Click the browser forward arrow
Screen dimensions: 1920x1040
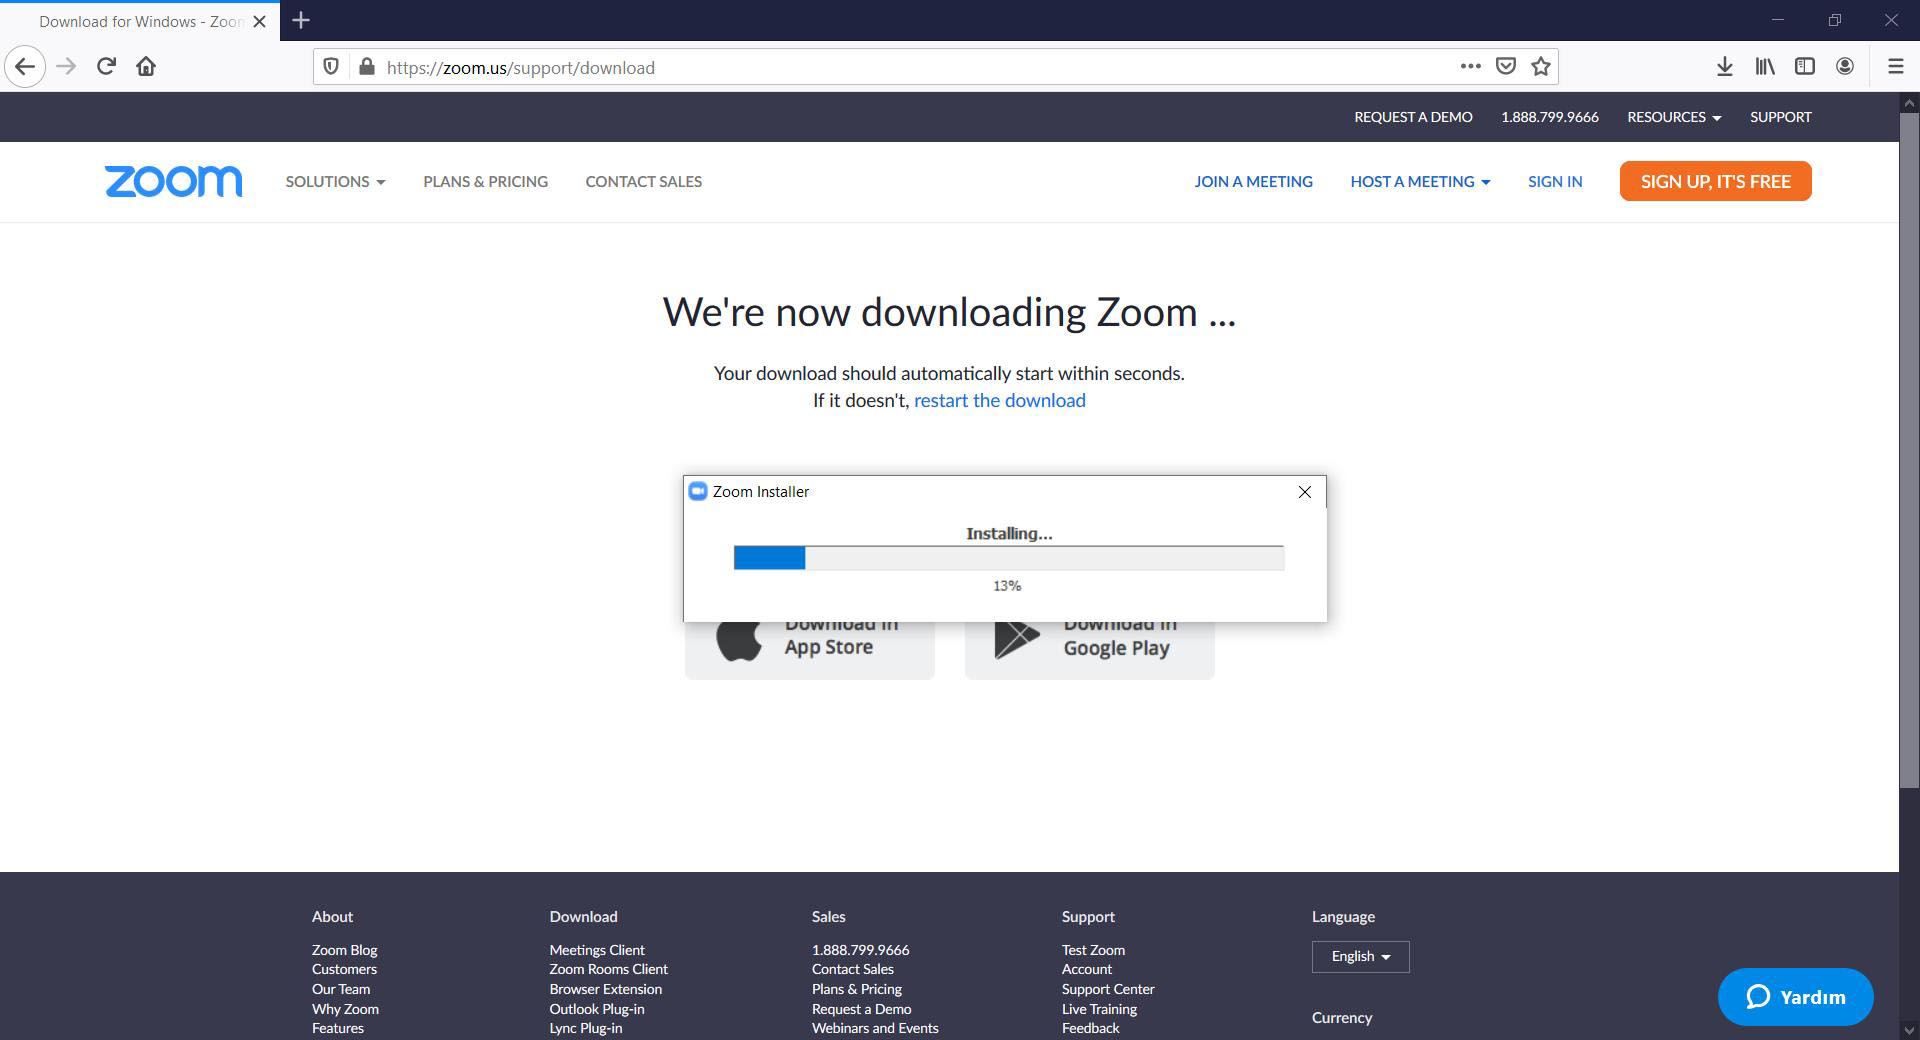point(66,67)
